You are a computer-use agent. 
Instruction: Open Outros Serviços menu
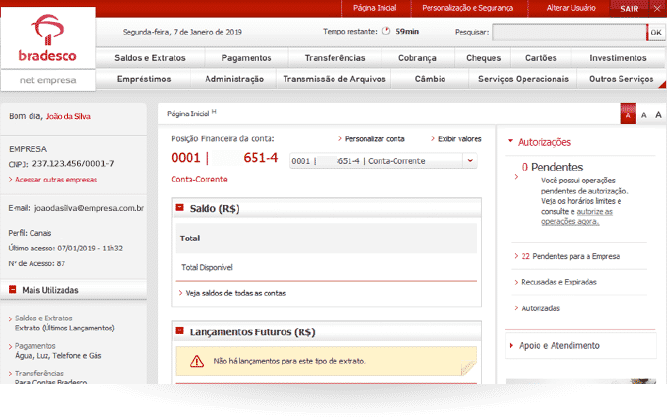pos(621,79)
